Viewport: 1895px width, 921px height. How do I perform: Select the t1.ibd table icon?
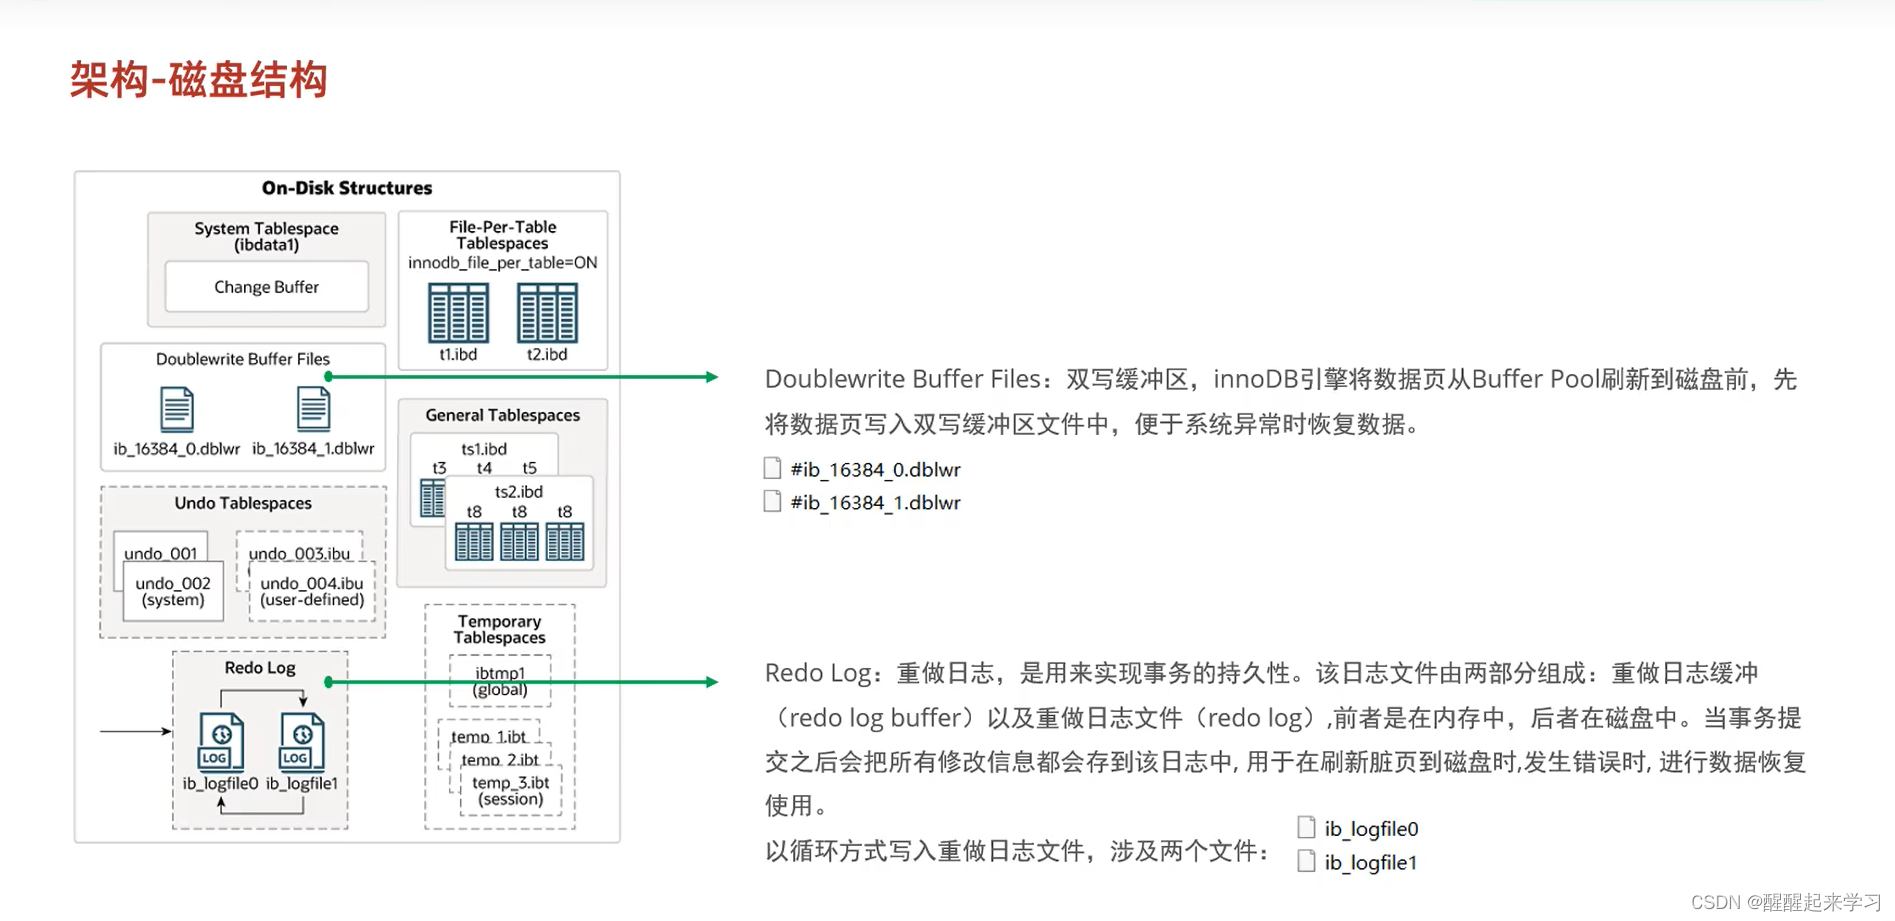(x=456, y=313)
